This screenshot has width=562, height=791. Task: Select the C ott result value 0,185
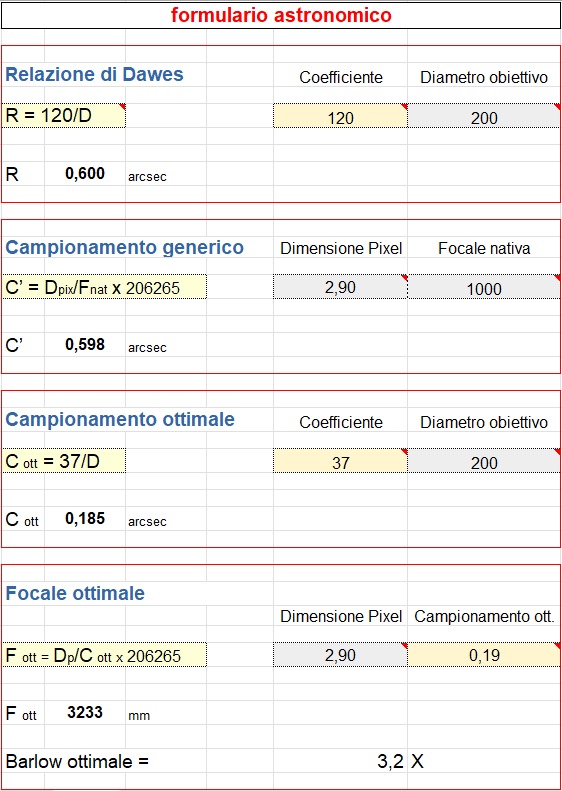point(85,519)
